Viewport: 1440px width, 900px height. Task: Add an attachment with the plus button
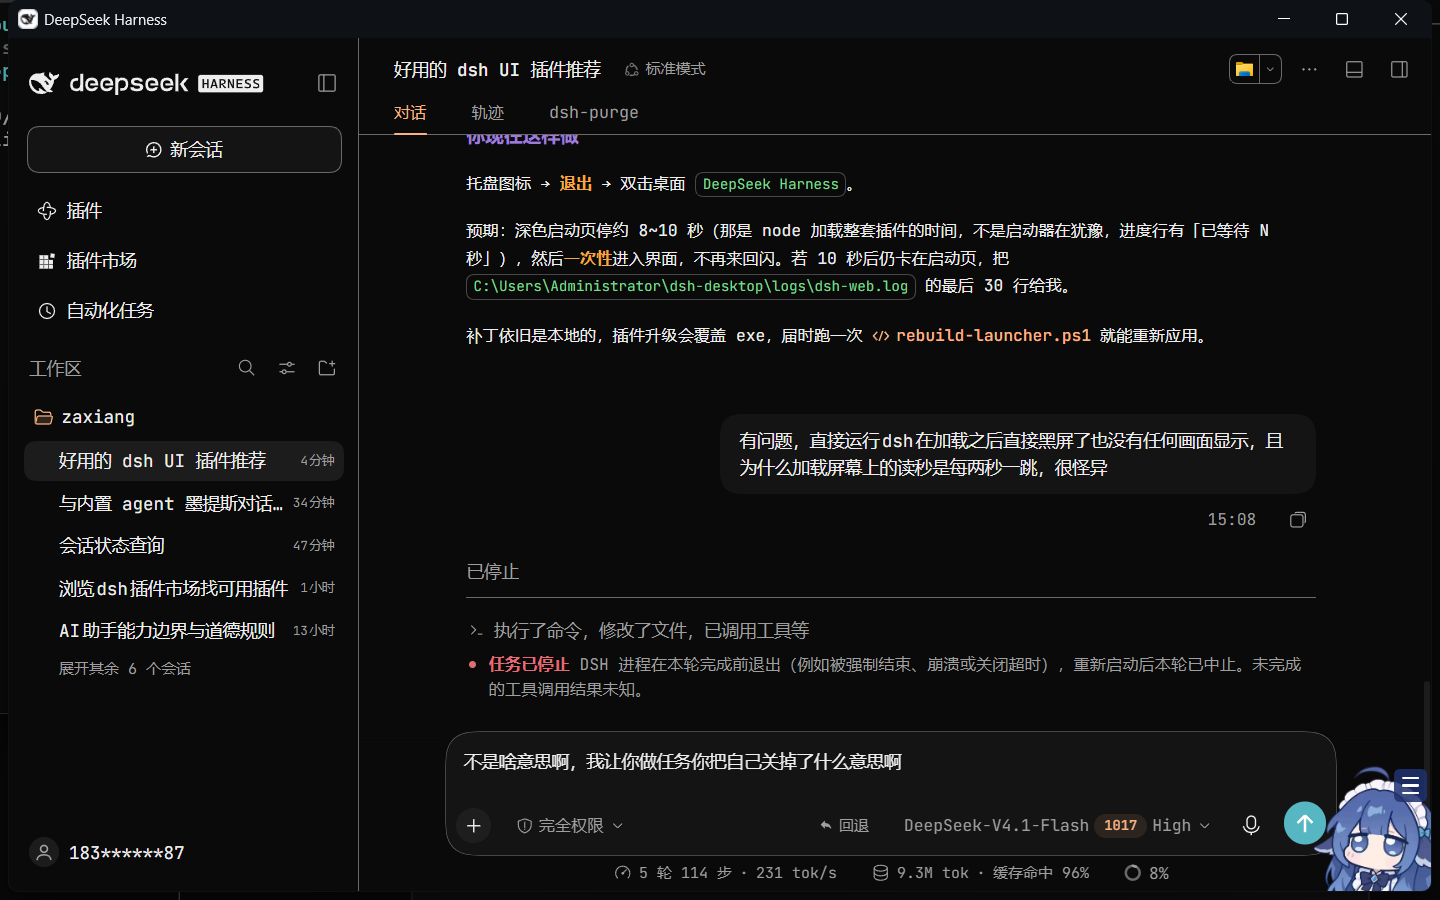(x=474, y=826)
